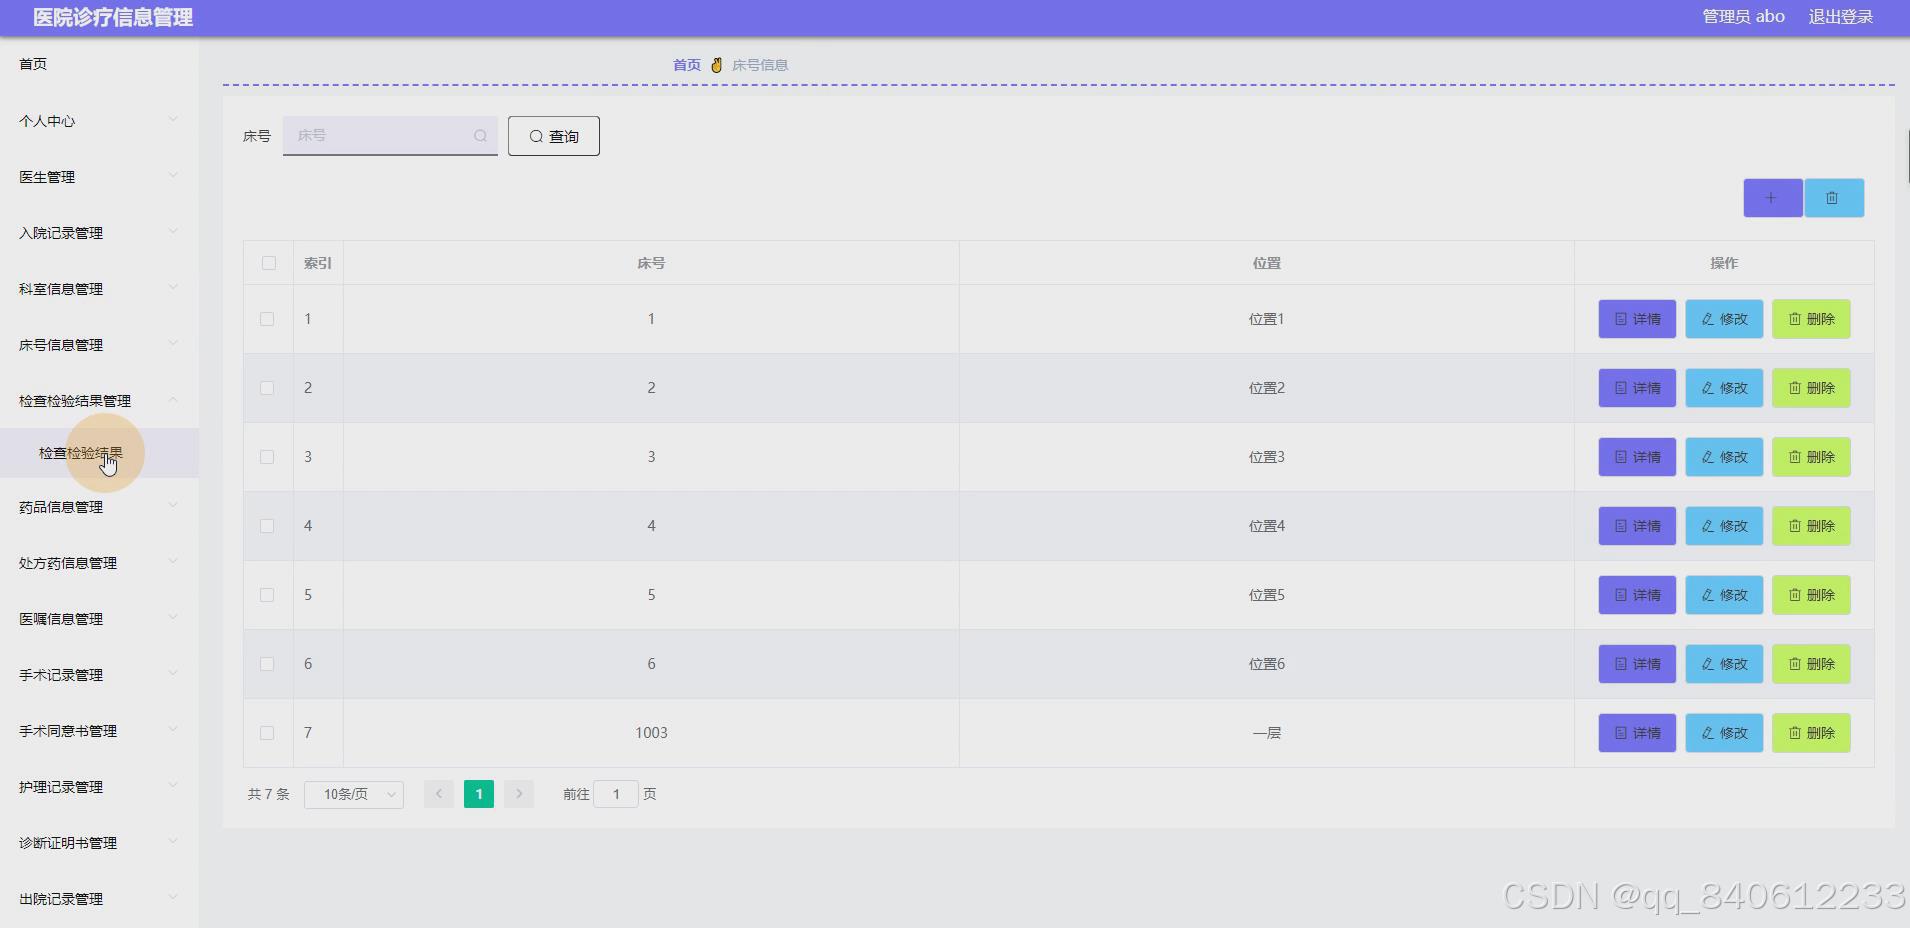Open 详情 for the row with 位置6
Screen dimensions: 1910x928
(x=1637, y=664)
